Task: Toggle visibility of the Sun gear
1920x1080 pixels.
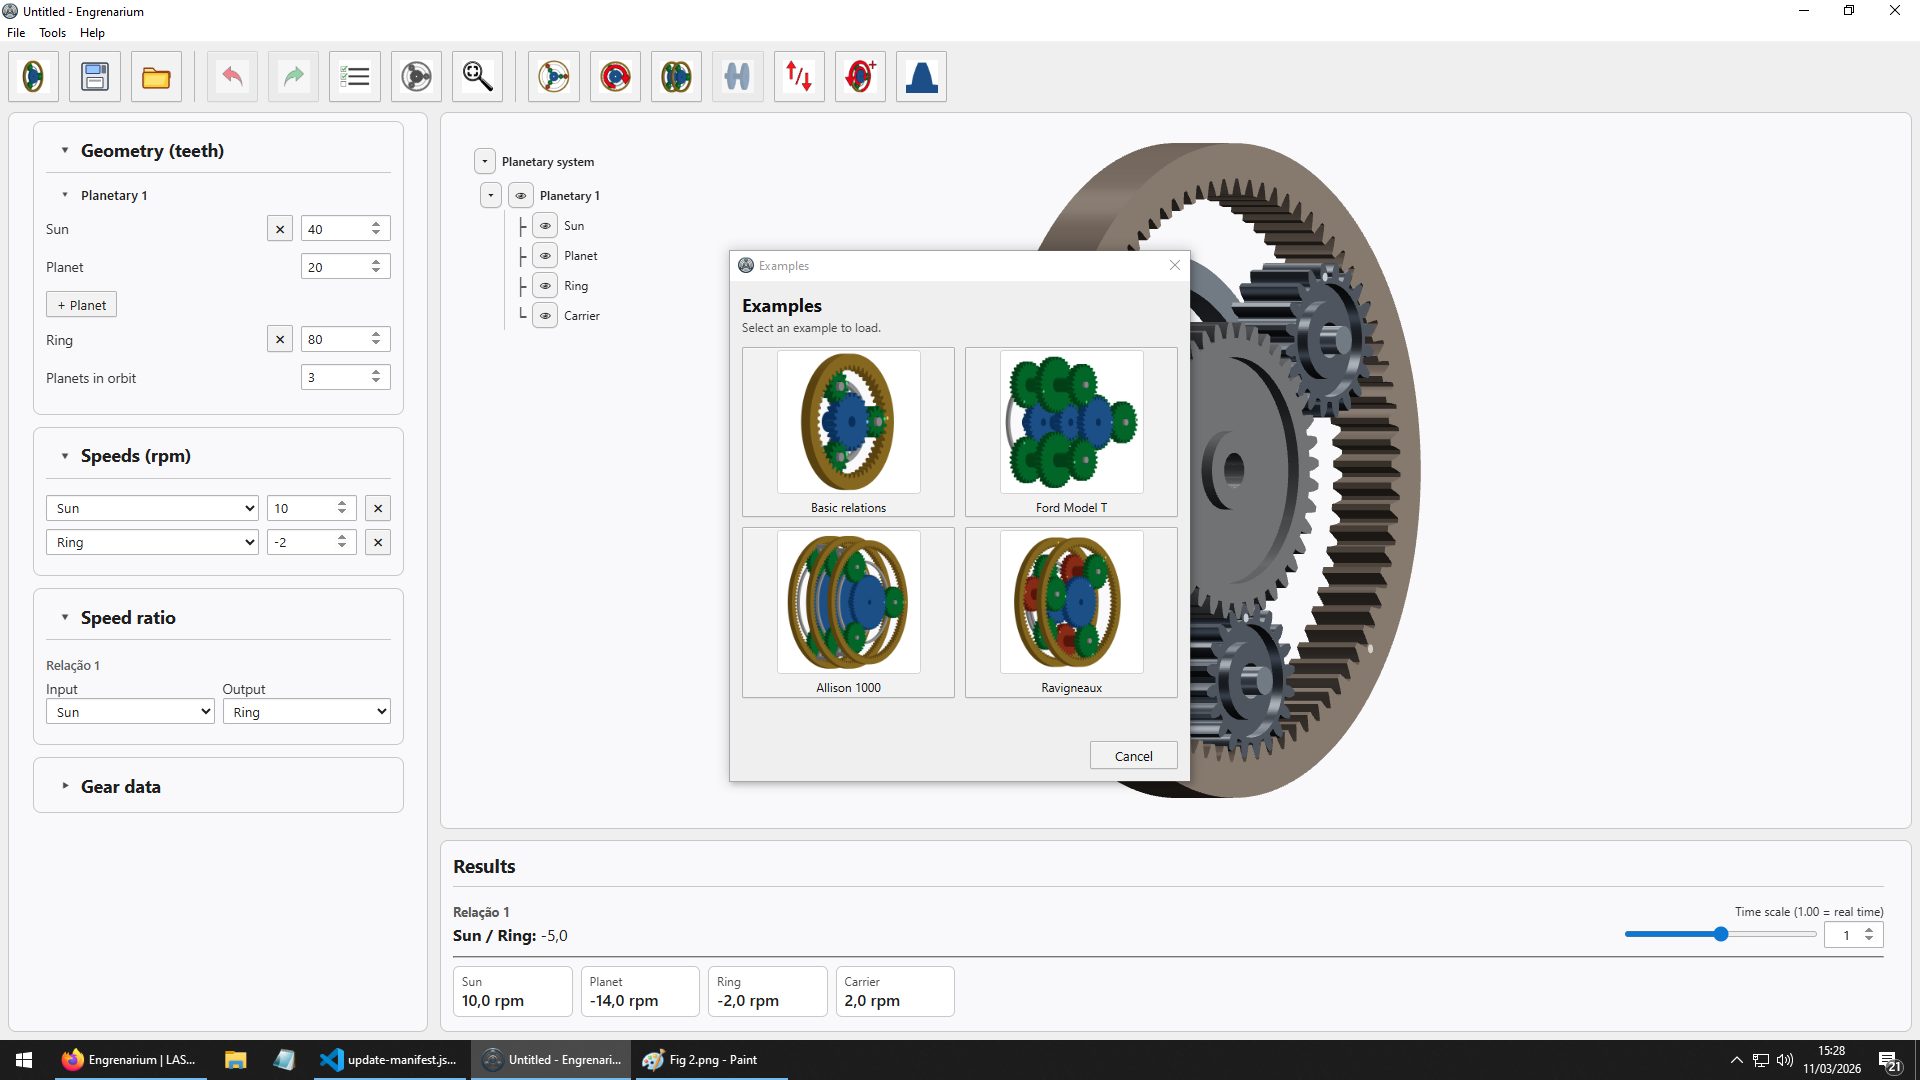Action: [545, 225]
